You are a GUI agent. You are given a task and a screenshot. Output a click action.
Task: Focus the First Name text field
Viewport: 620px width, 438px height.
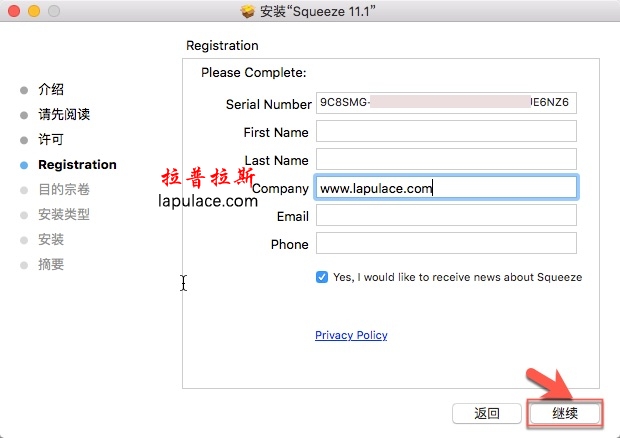pyautogui.click(x=446, y=131)
